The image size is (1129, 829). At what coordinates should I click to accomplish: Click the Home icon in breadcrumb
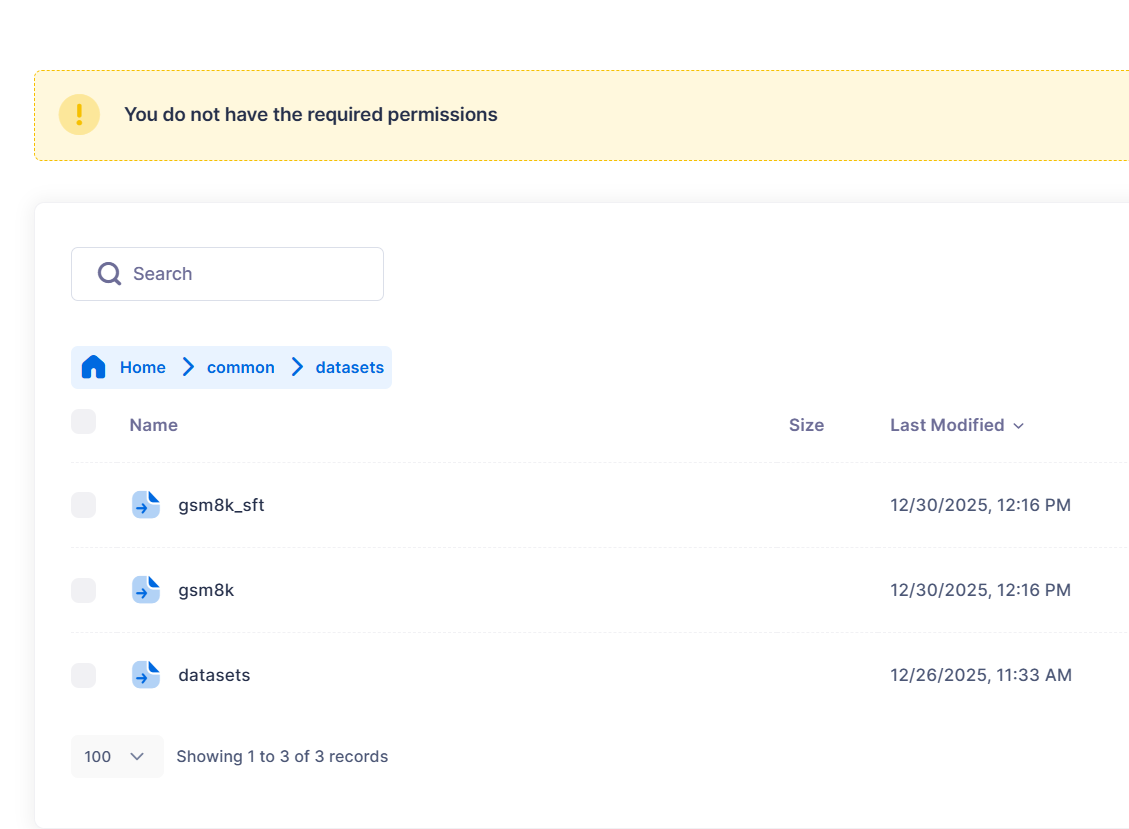click(x=93, y=367)
